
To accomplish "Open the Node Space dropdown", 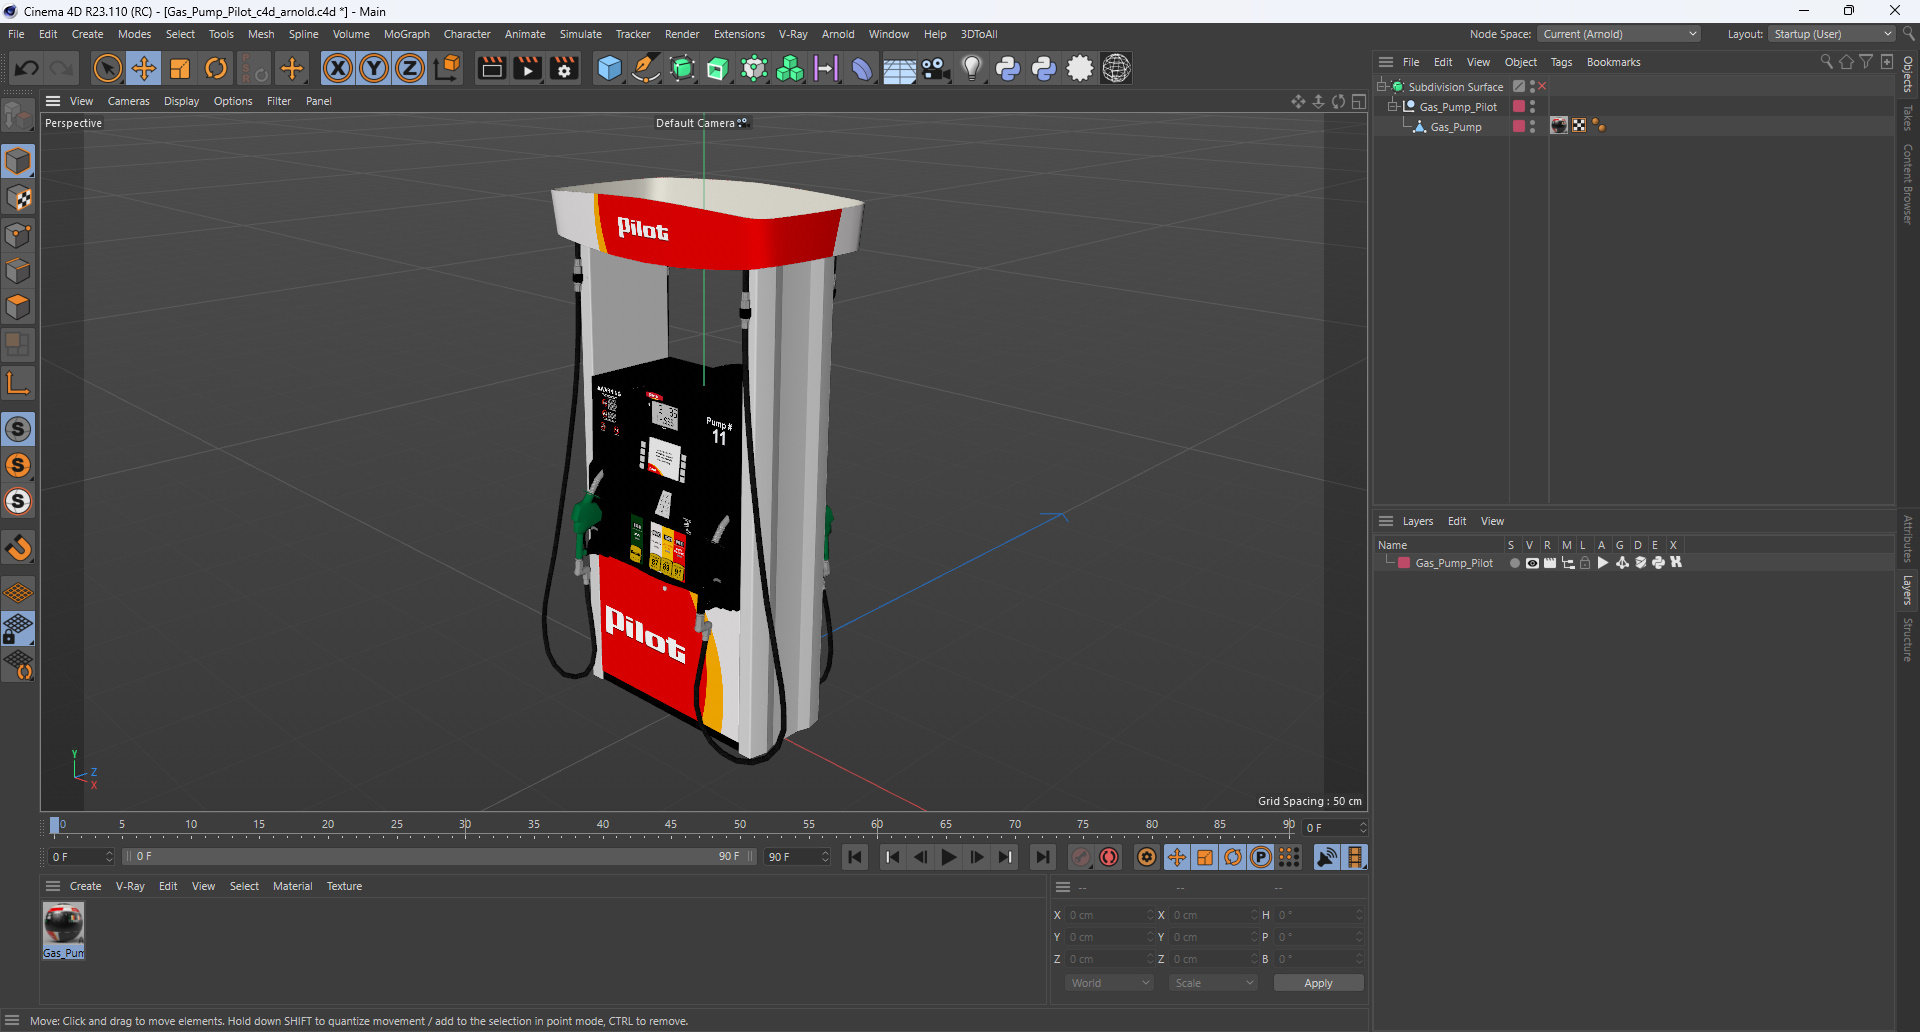I will pos(1619,34).
